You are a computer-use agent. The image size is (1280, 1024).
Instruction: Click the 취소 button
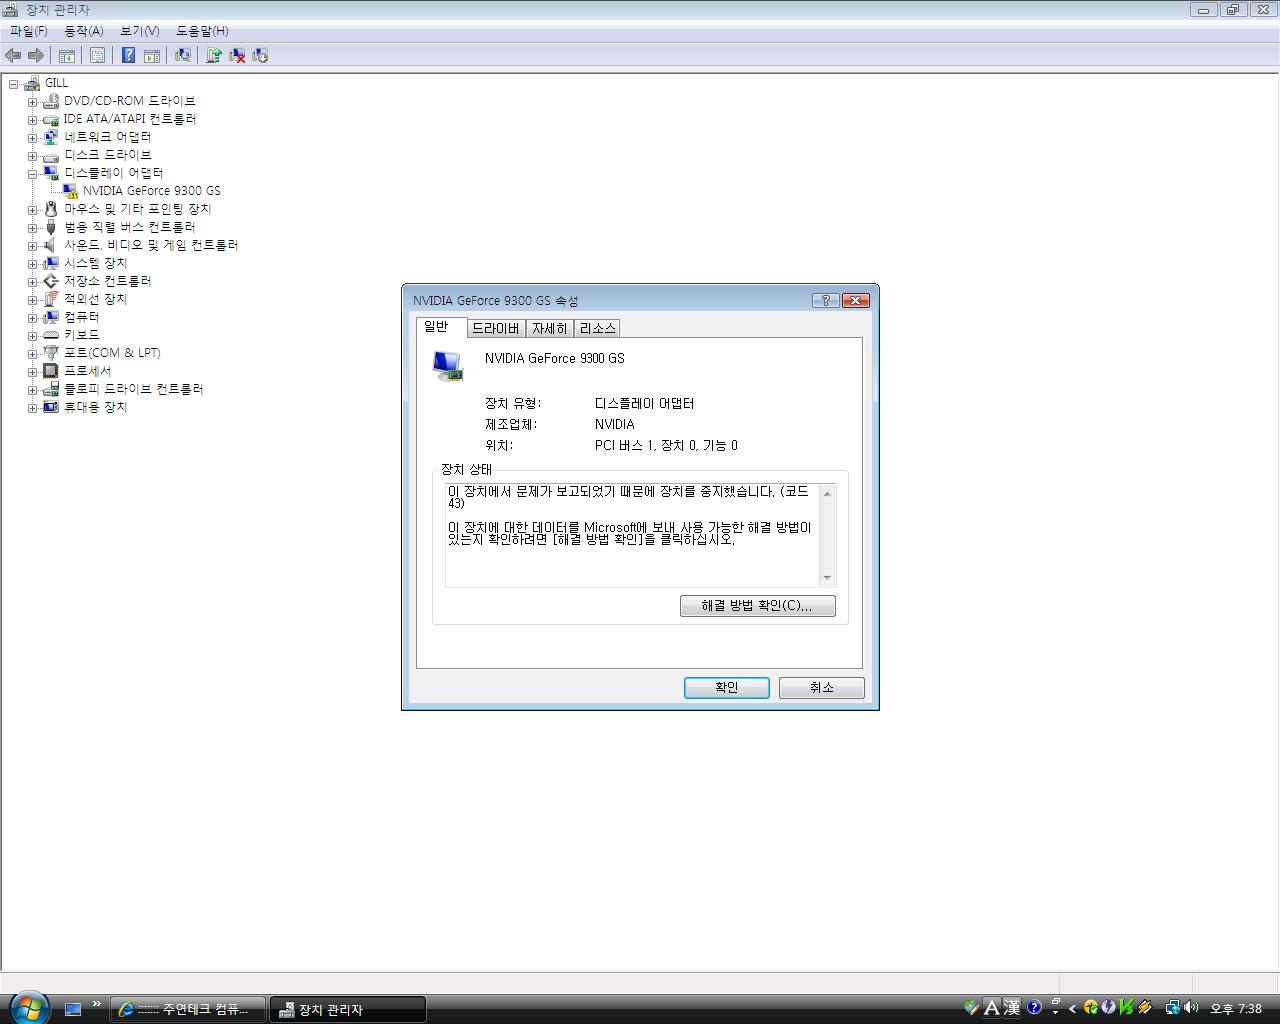coord(822,688)
